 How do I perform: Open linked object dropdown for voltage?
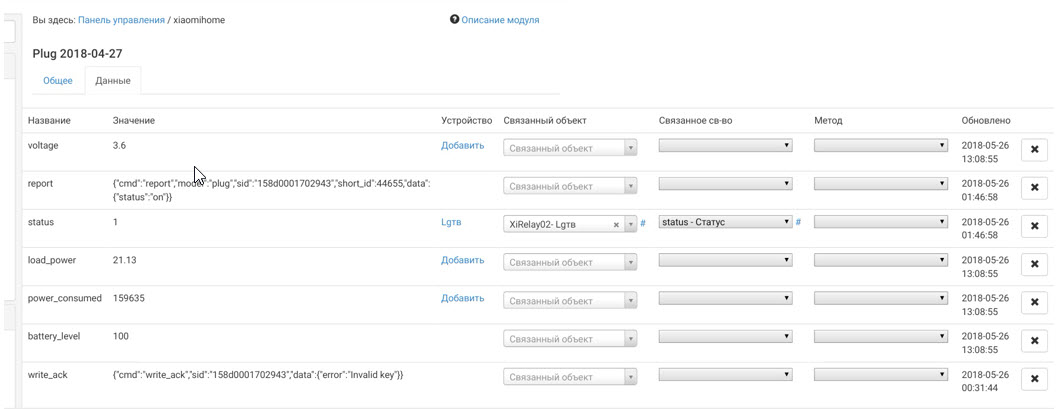(570, 148)
